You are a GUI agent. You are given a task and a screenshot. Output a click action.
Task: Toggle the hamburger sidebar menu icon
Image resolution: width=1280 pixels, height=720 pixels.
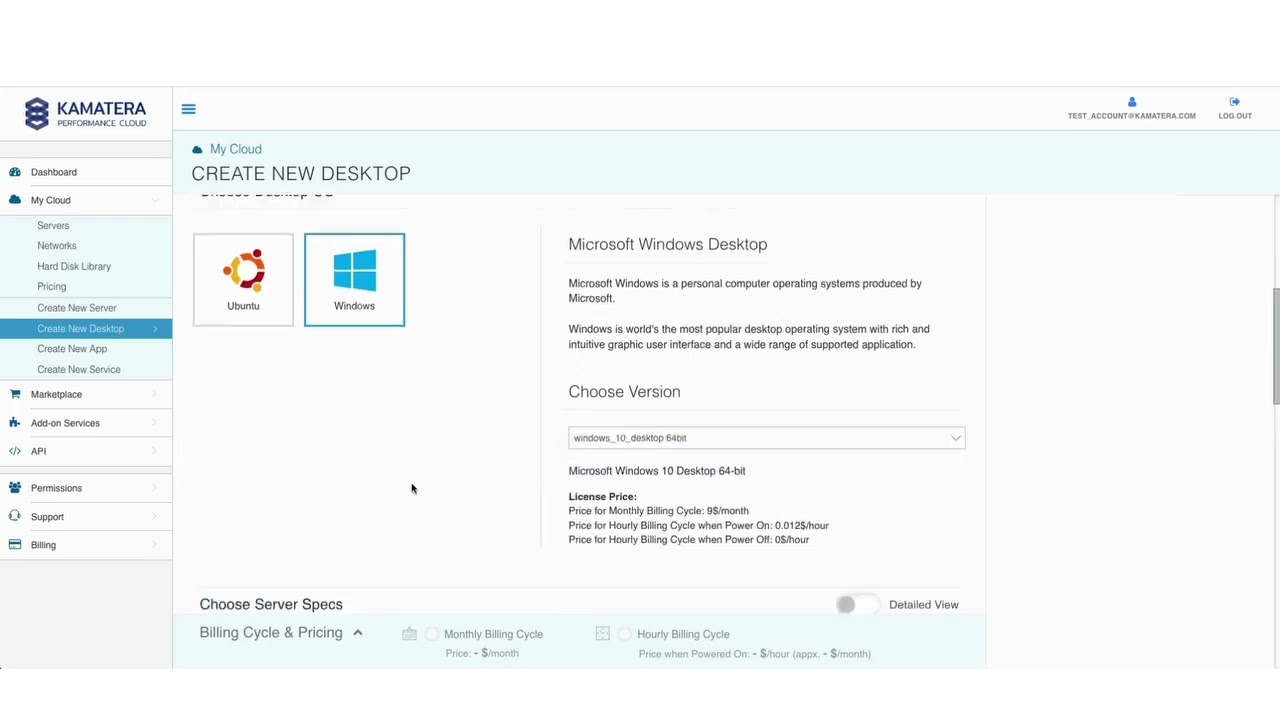tap(188, 109)
